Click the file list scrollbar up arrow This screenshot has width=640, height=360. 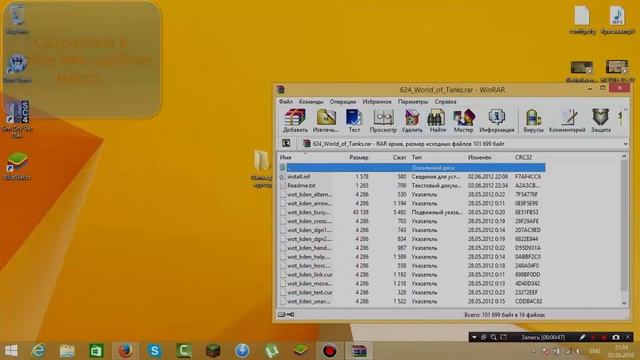(x=624, y=156)
